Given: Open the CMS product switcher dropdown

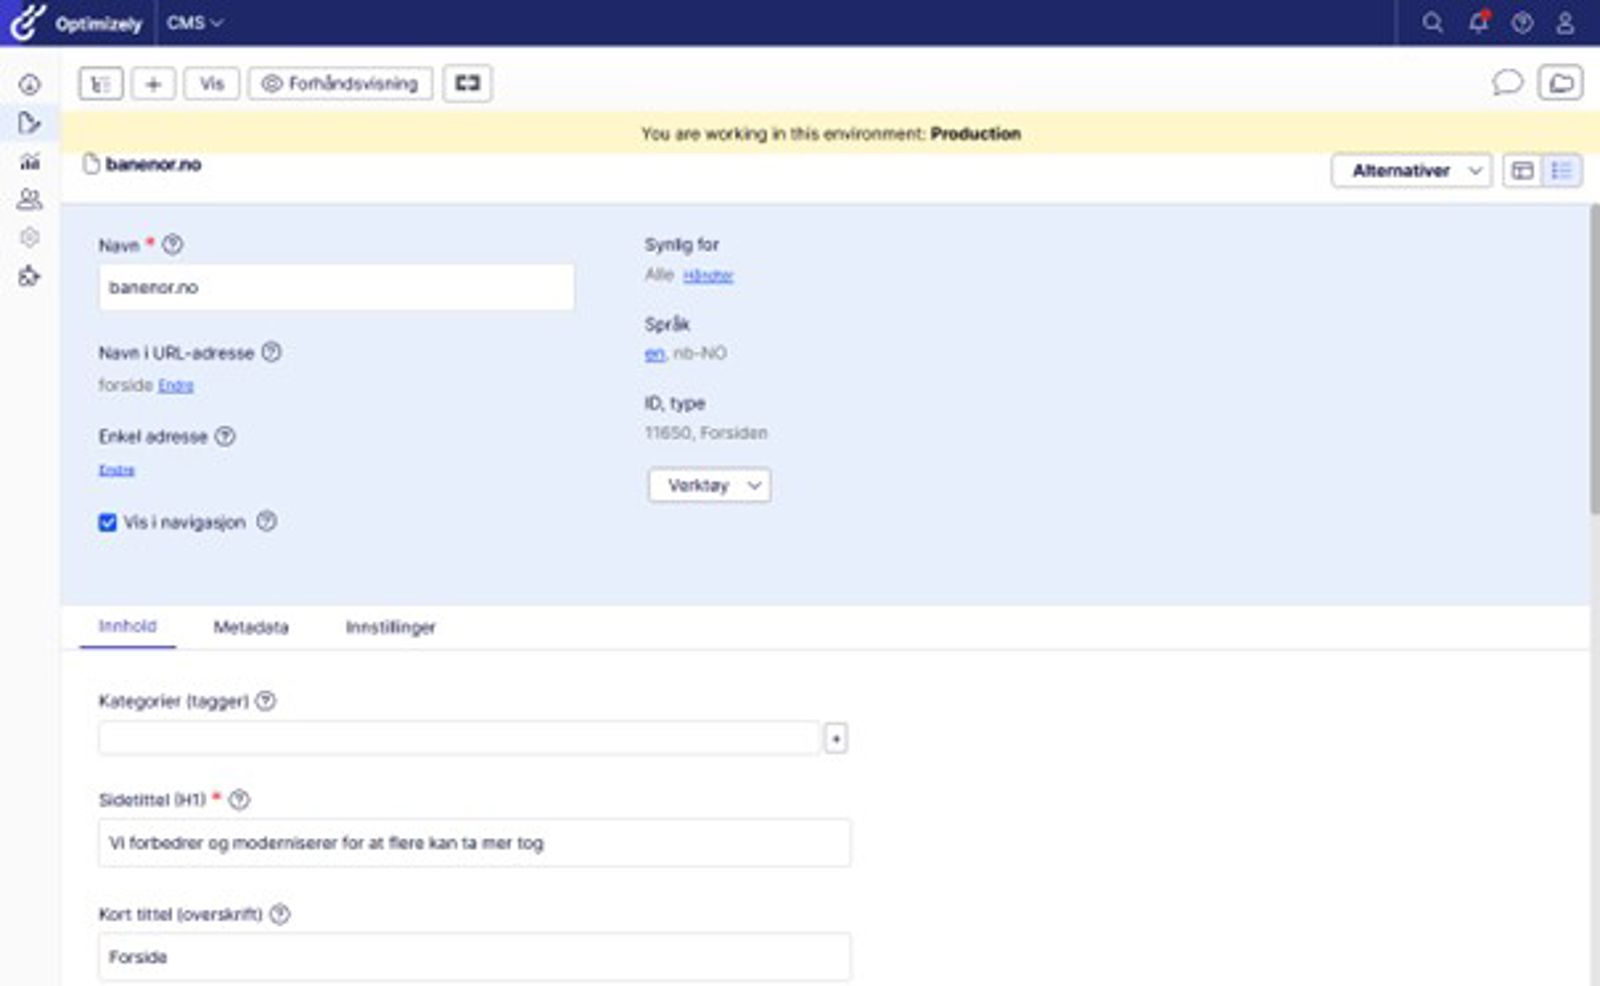Looking at the screenshot, I should [x=195, y=23].
